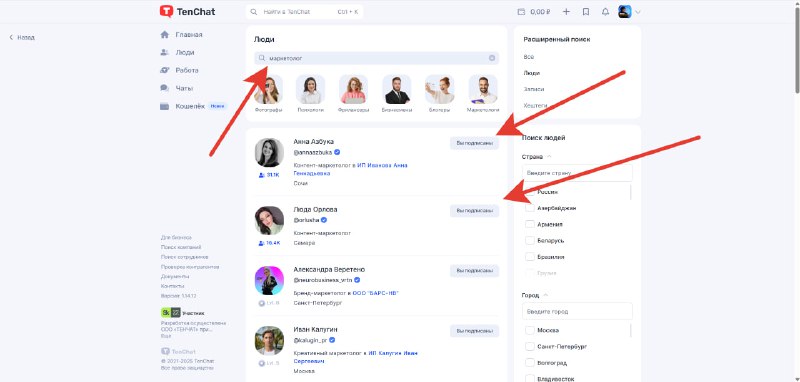The width and height of the screenshot is (800, 382).
Task: Click the TenChat logo
Action: (187, 11)
